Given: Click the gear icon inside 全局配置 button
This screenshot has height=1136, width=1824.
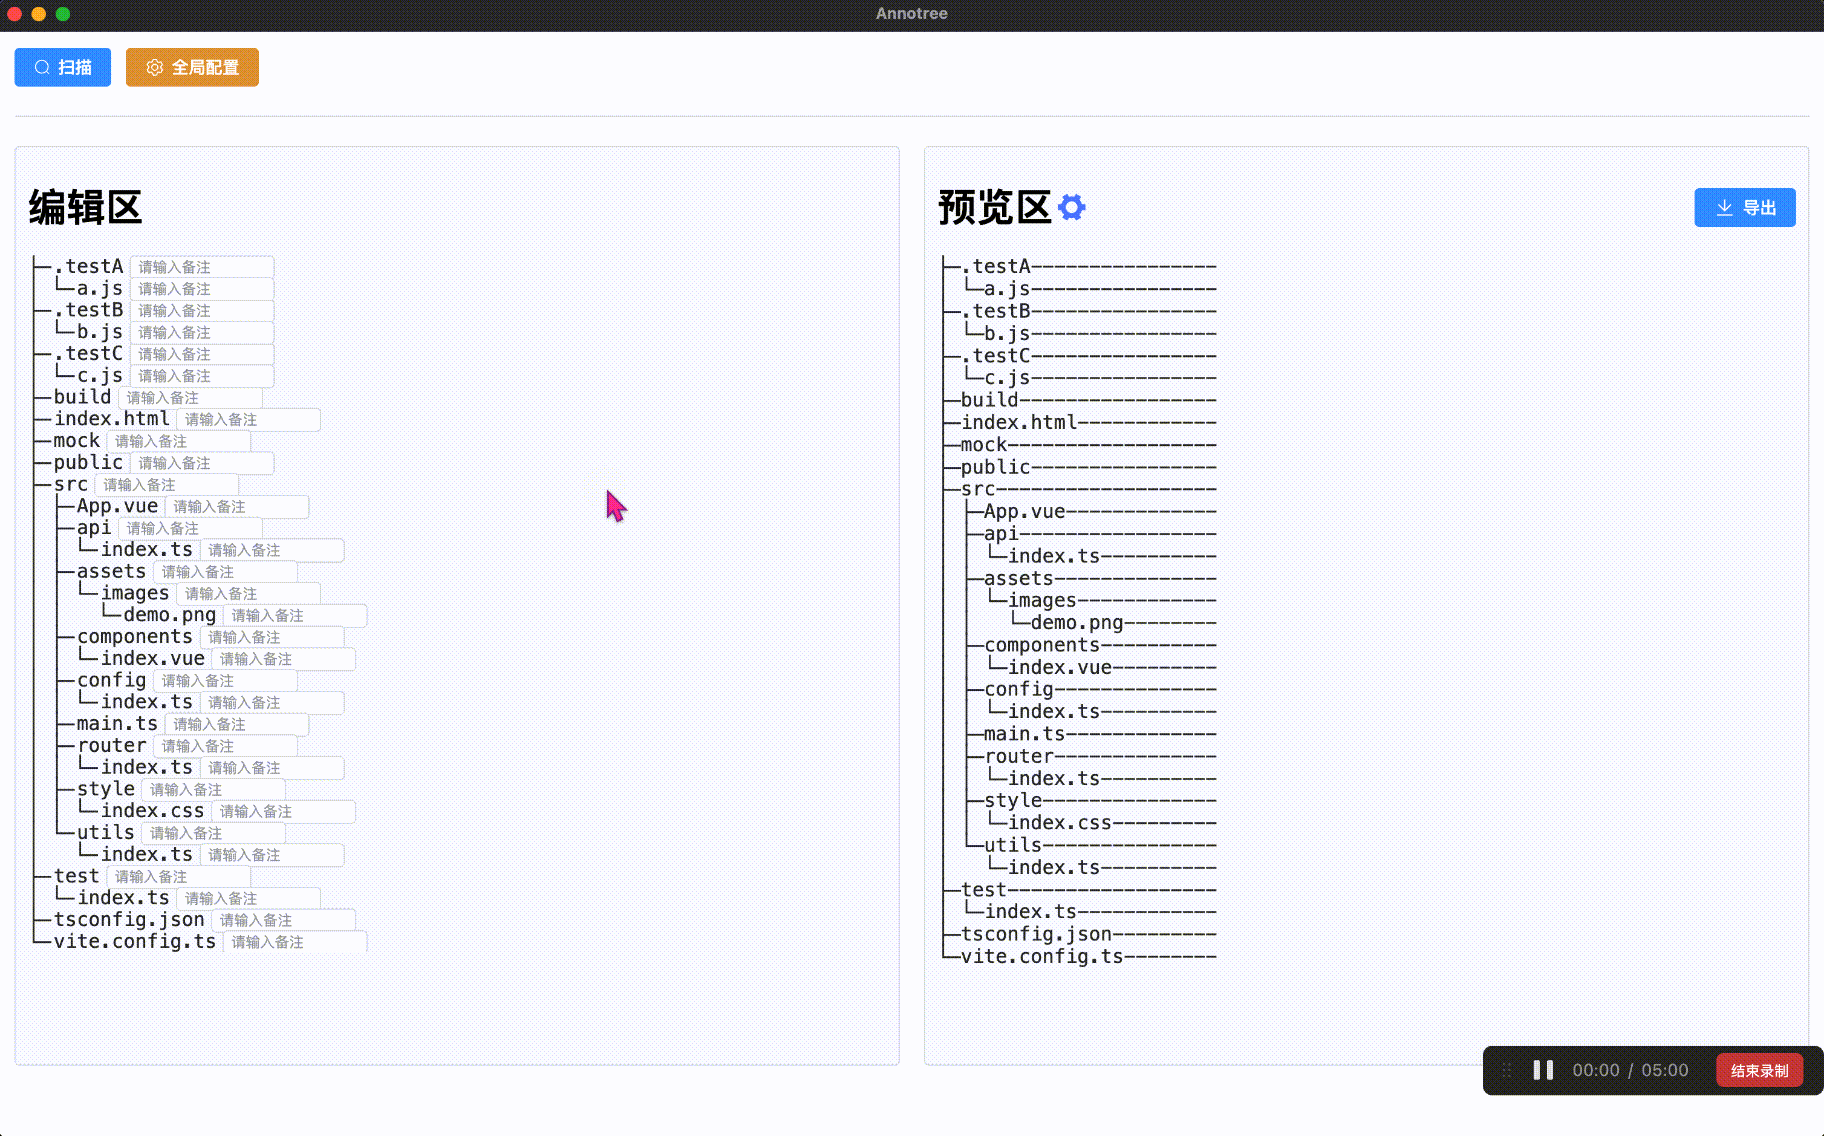Looking at the screenshot, I should coord(154,67).
